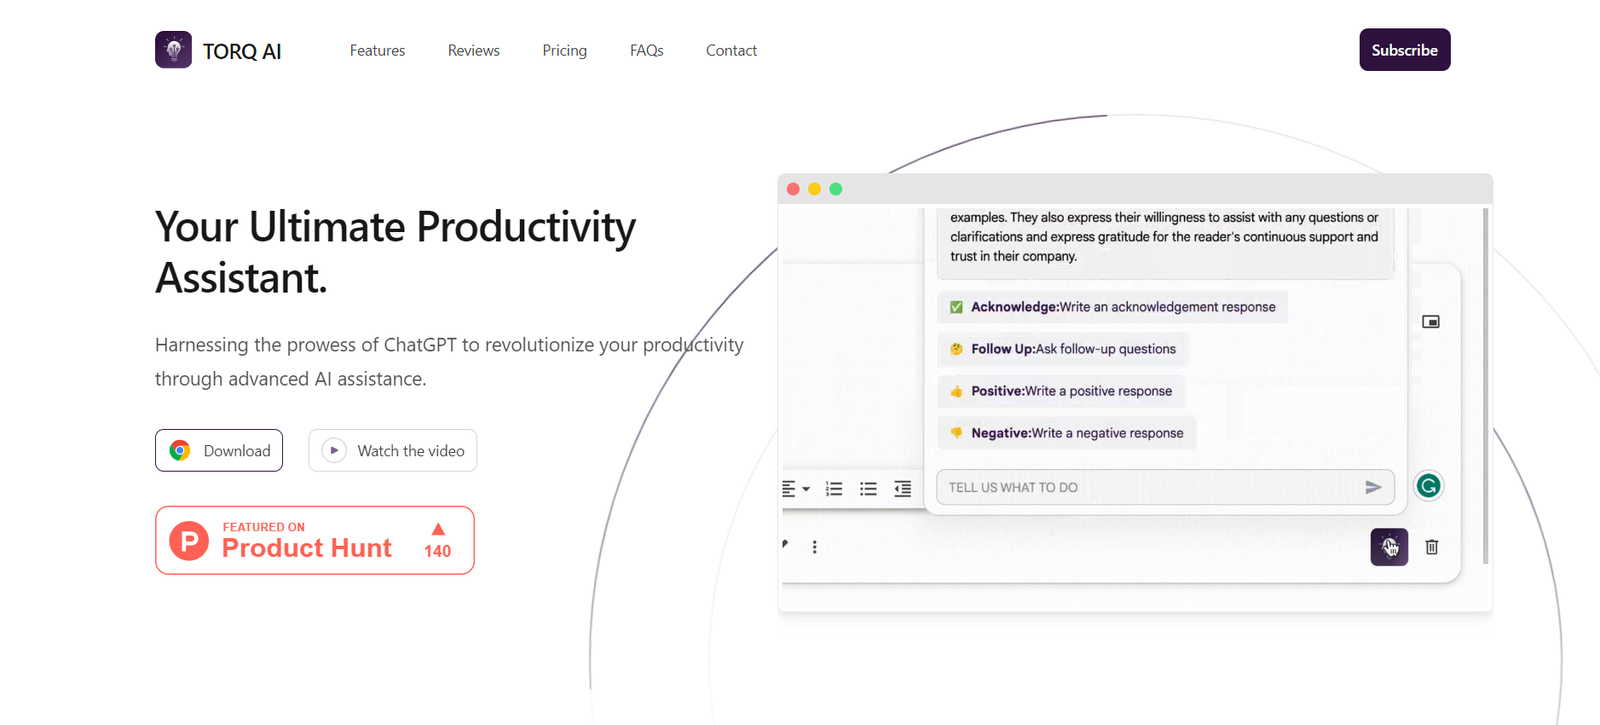1600x725 pixels.
Task: Click the yellow minimize dot
Action: [x=814, y=189]
